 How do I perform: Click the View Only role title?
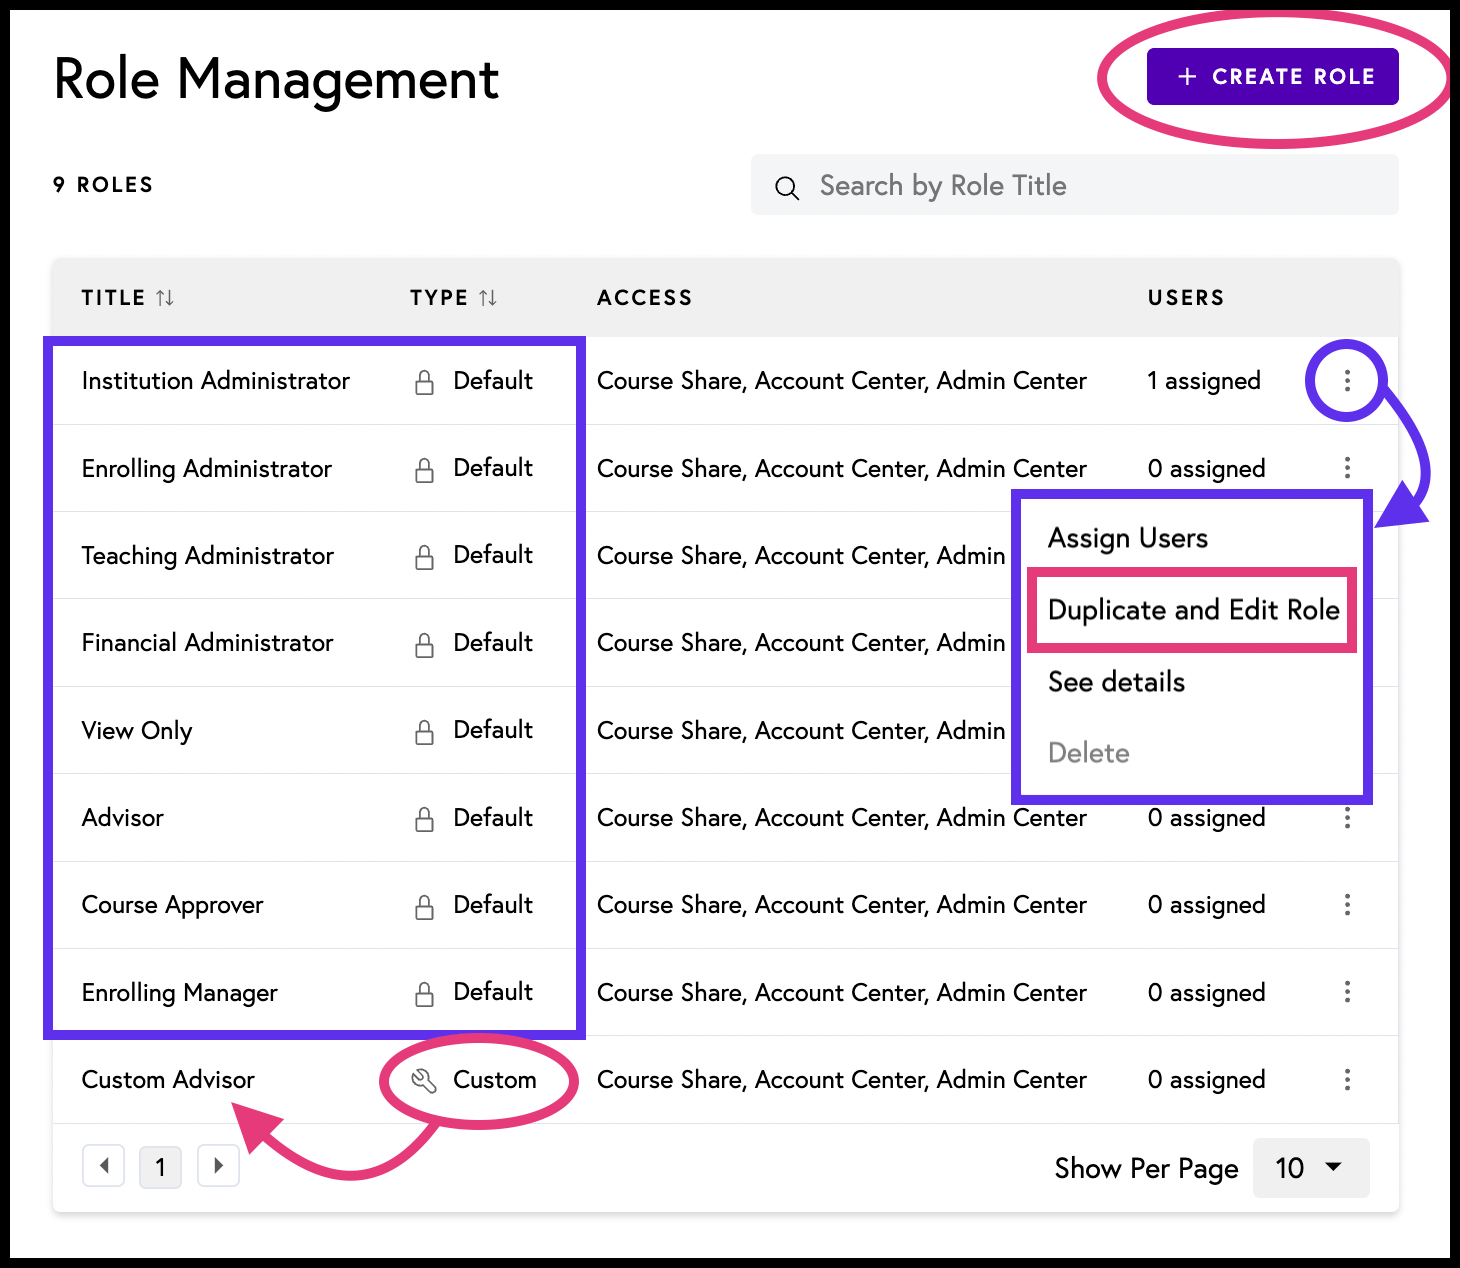(x=137, y=731)
